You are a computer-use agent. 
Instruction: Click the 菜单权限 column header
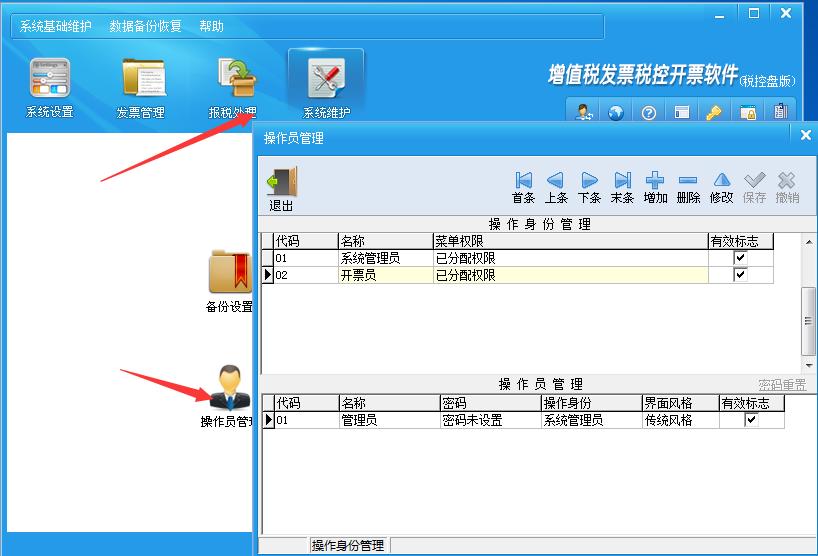[x=571, y=241]
